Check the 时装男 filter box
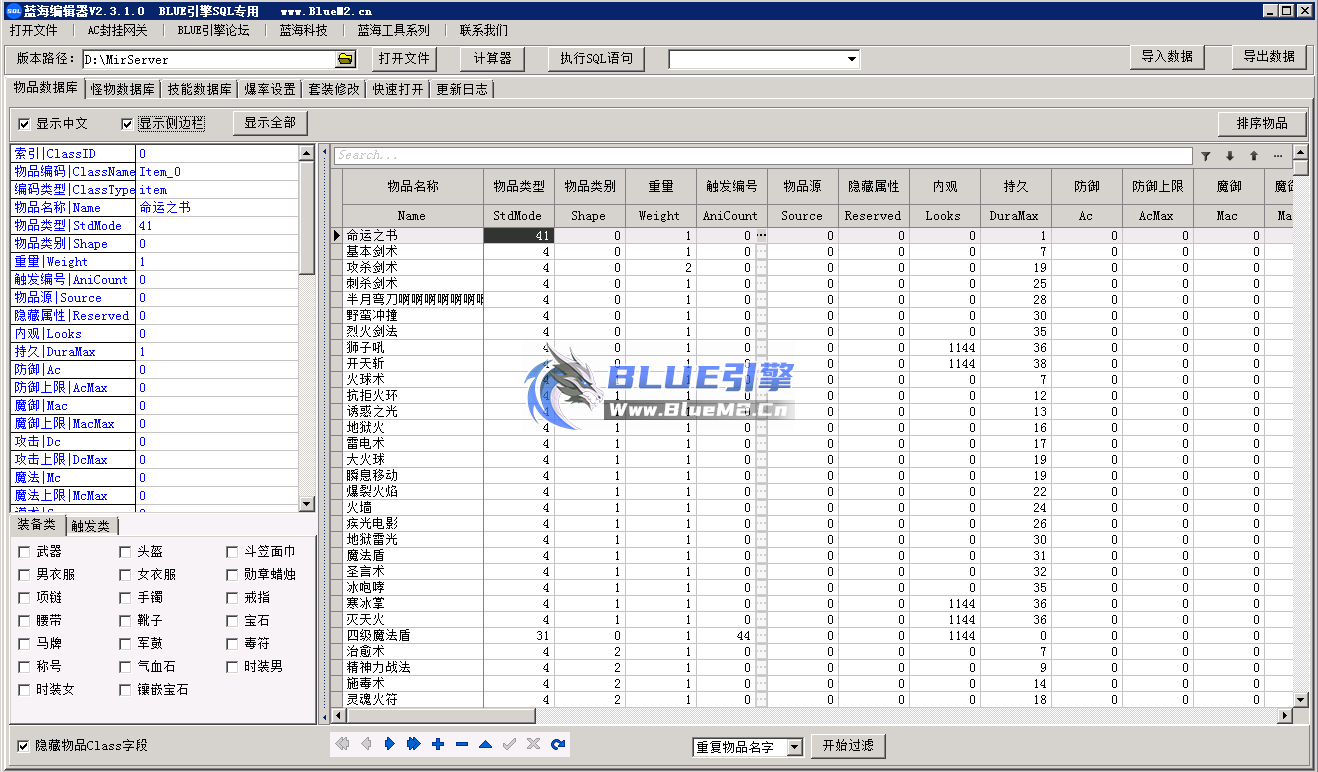Screen dimensions: 1318x772 click(x=232, y=667)
